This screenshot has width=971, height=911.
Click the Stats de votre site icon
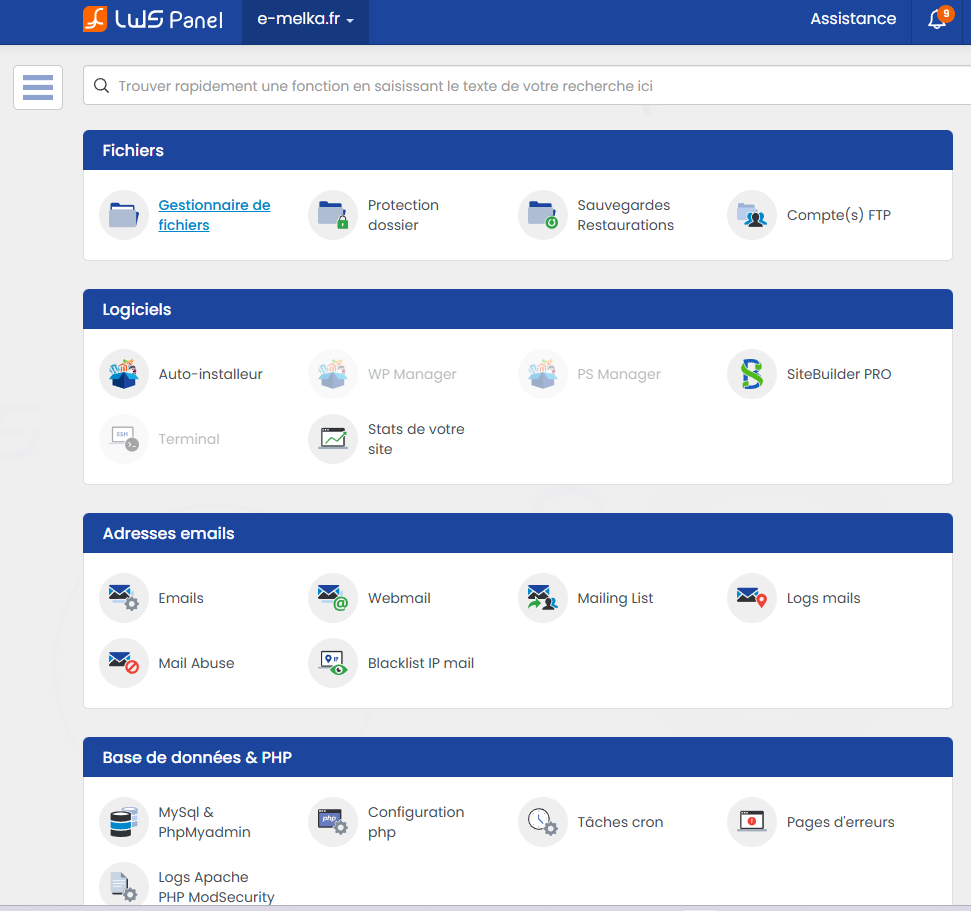(x=333, y=439)
